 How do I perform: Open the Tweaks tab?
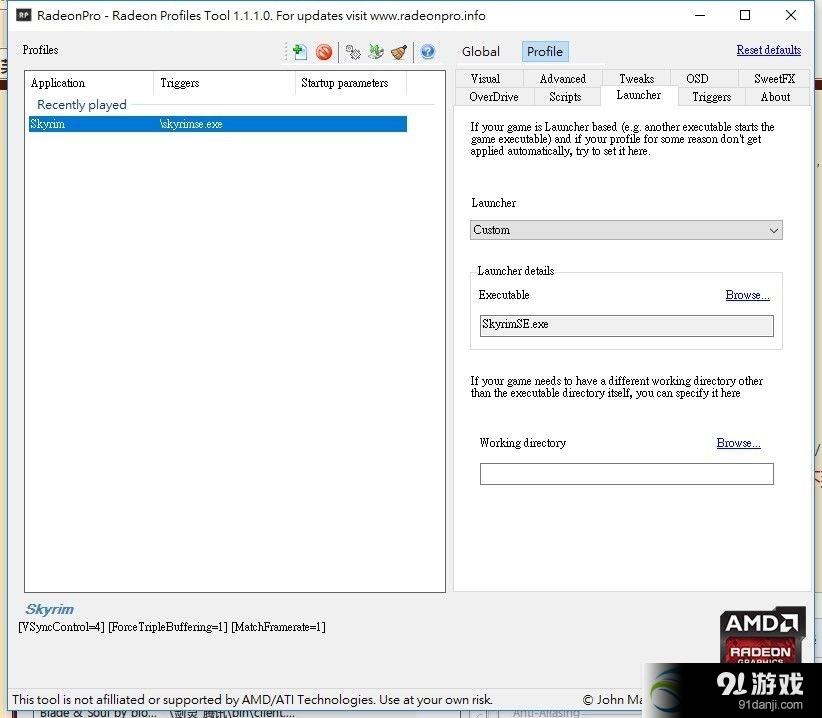(x=636, y=79)
